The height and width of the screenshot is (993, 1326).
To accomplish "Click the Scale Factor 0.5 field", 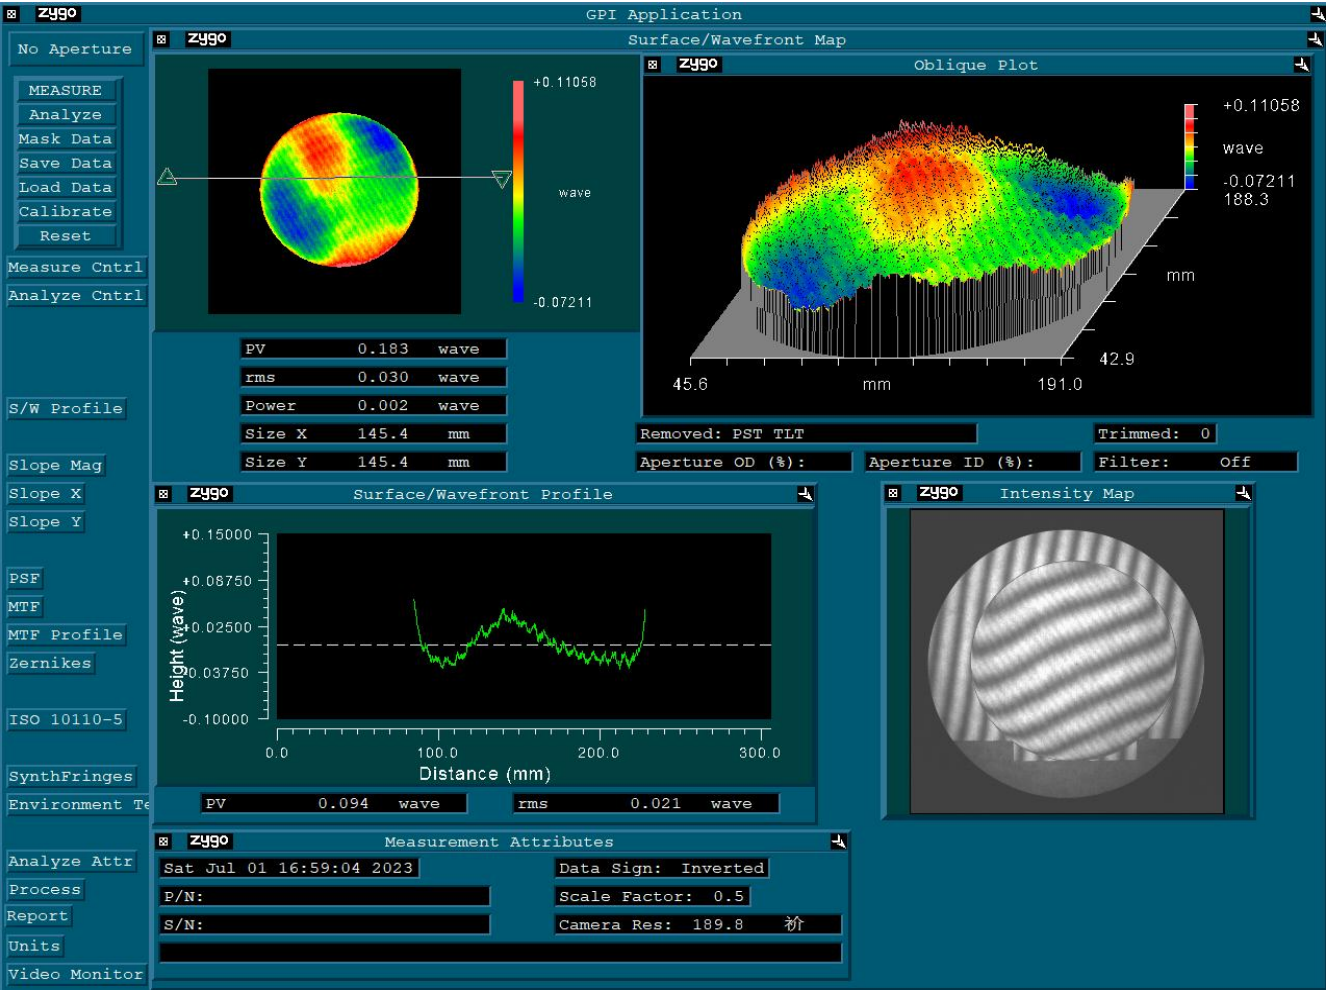I will (653, 896).
